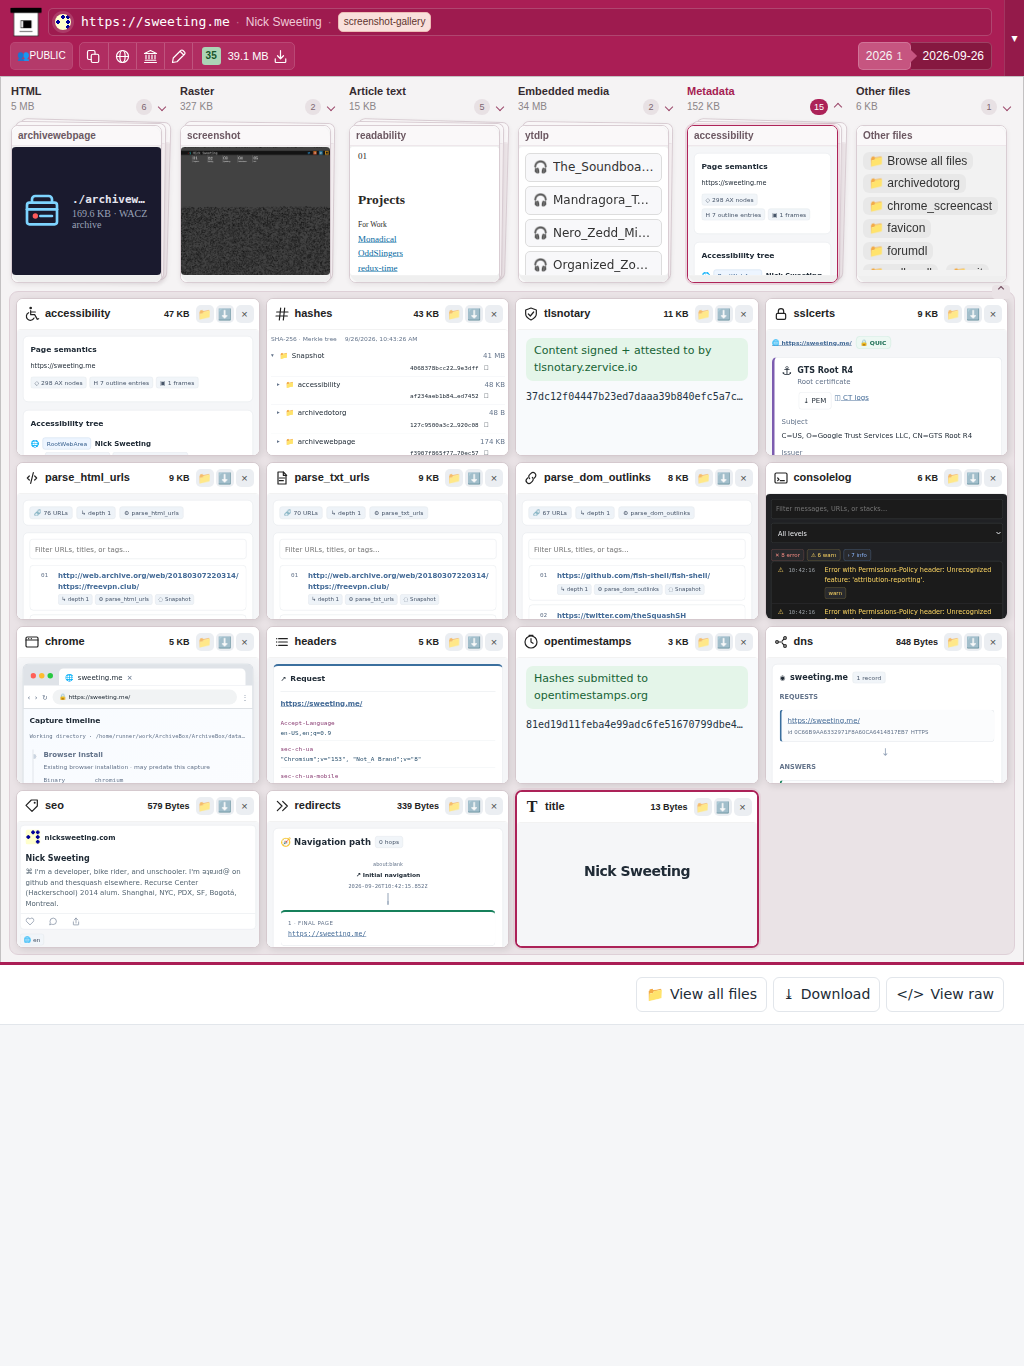Close the accessibility card

245,314
